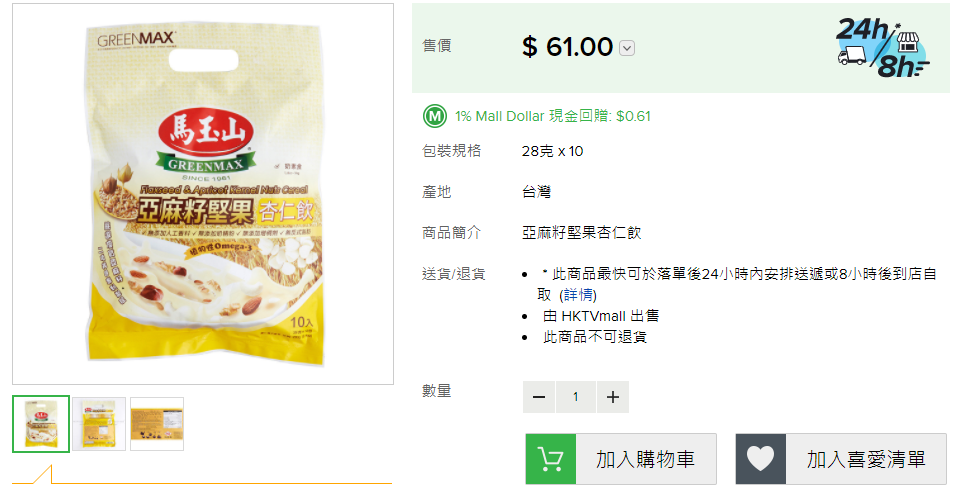Click the 24h/8h delivery truck icon
Image resolution: width=960 pixels, height=493 pixels.
881,47
